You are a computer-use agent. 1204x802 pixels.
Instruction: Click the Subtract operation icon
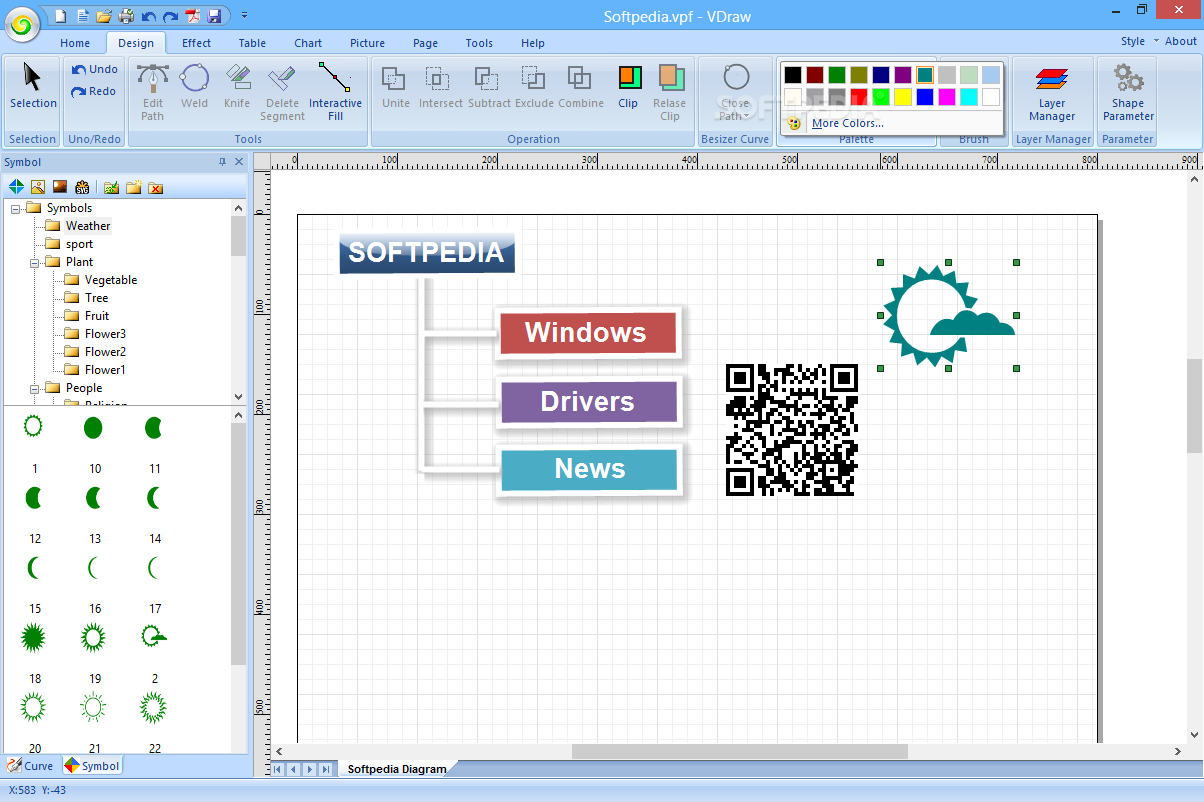pos(489,86)
